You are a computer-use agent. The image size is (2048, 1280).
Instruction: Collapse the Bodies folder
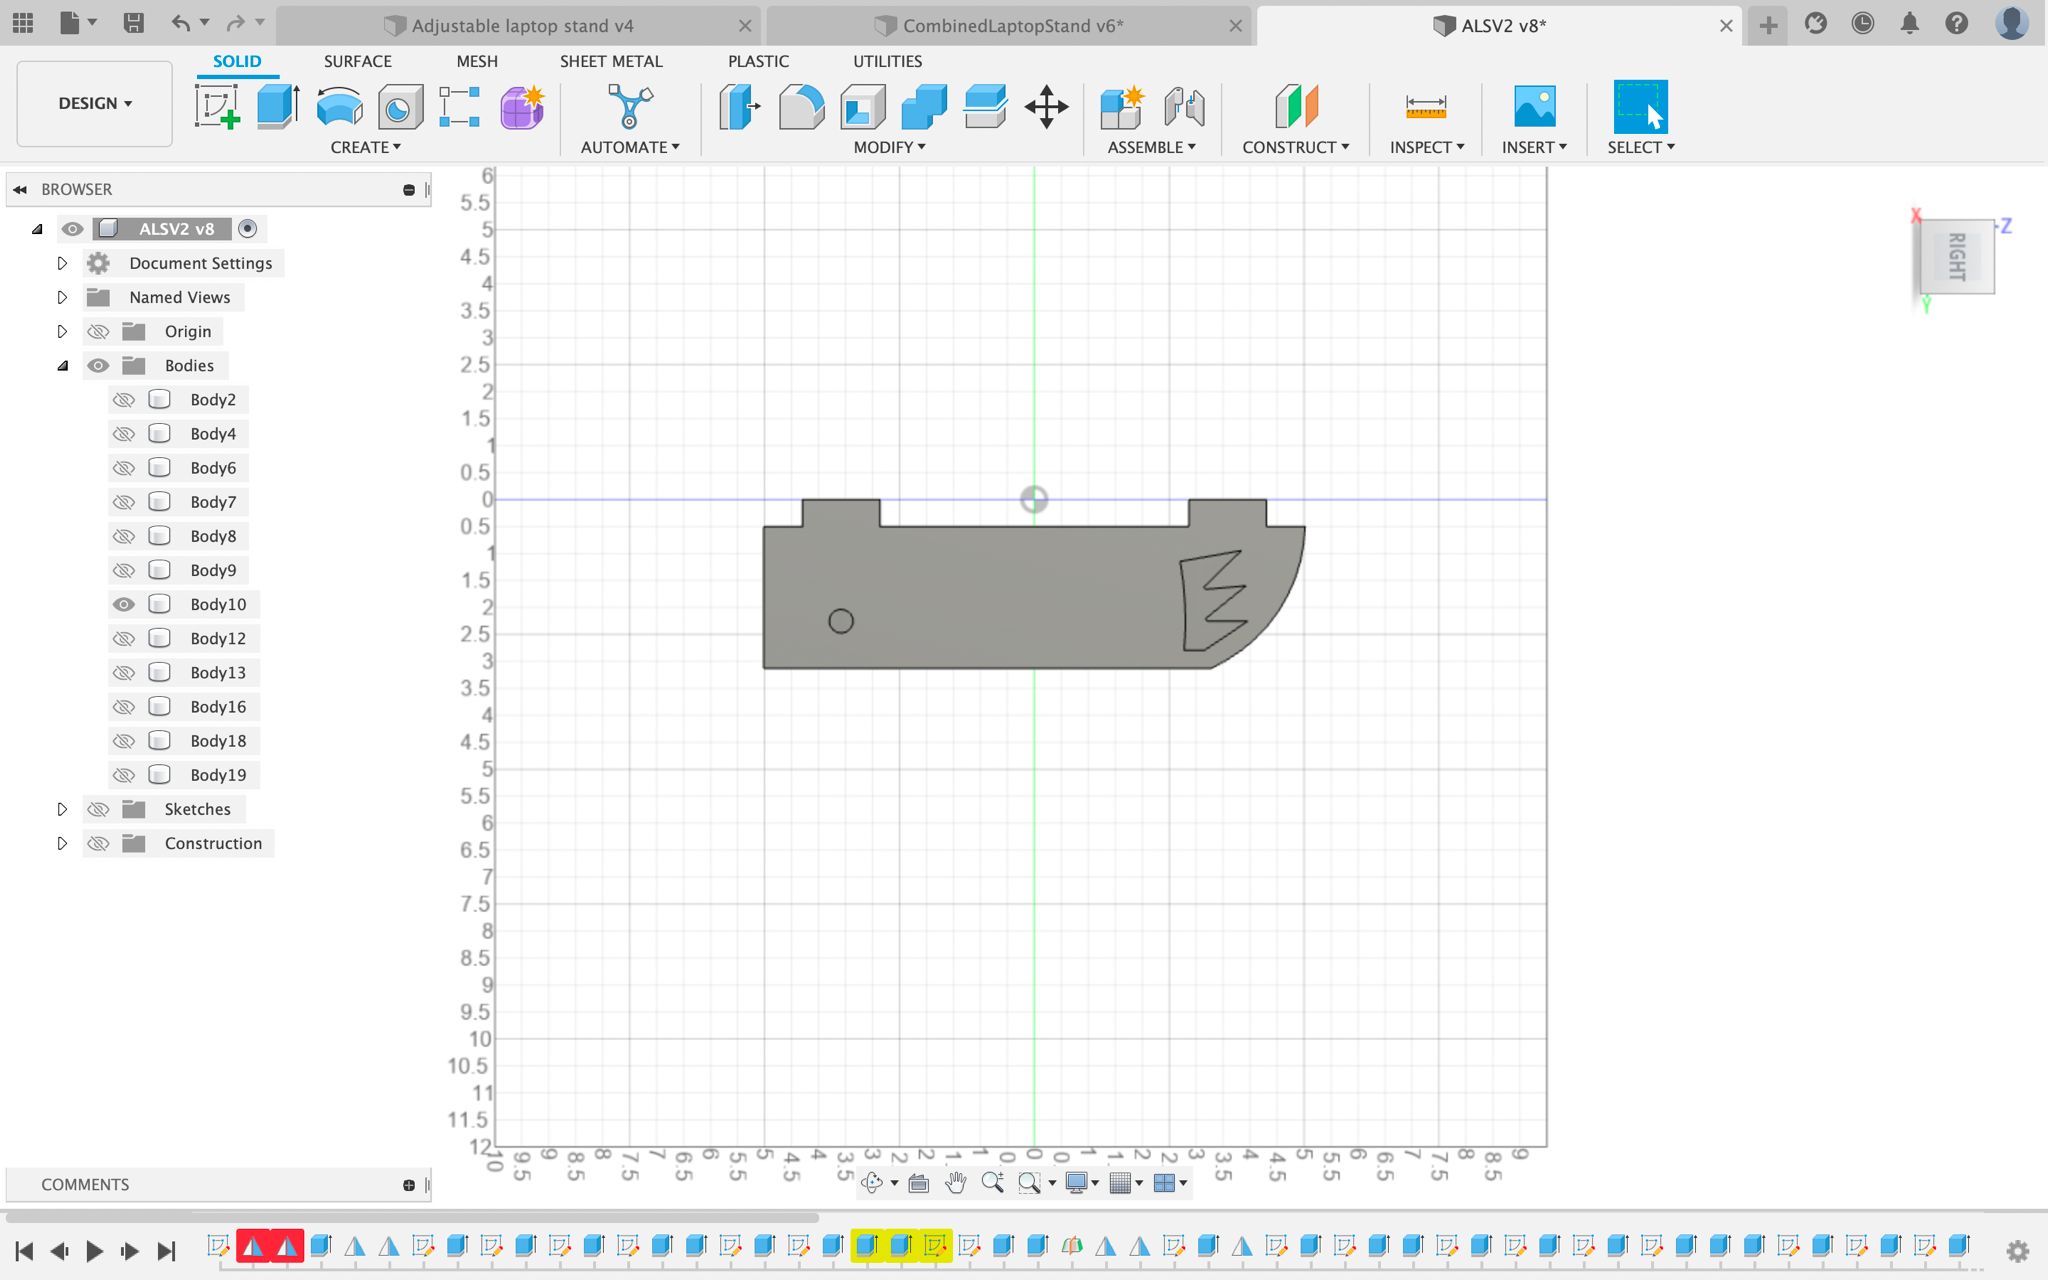[62, 366]
